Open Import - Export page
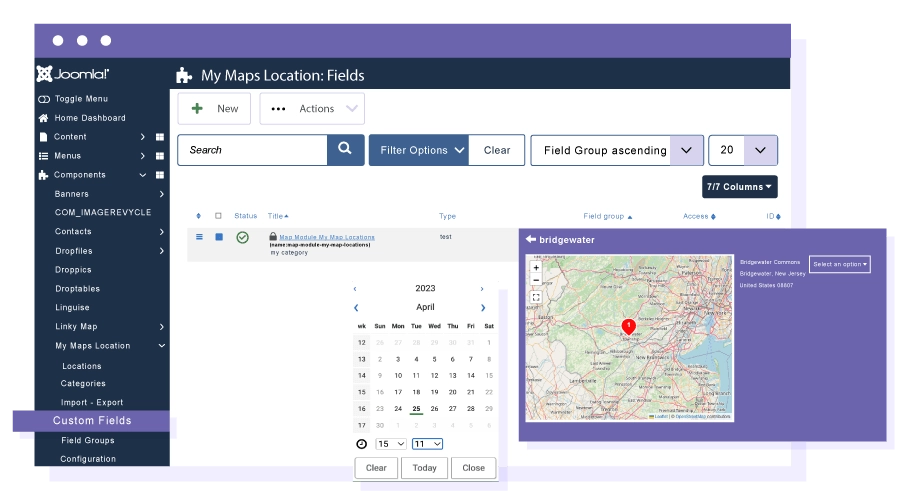The height and width of the screenshot is (500, 920). [92, 403]
